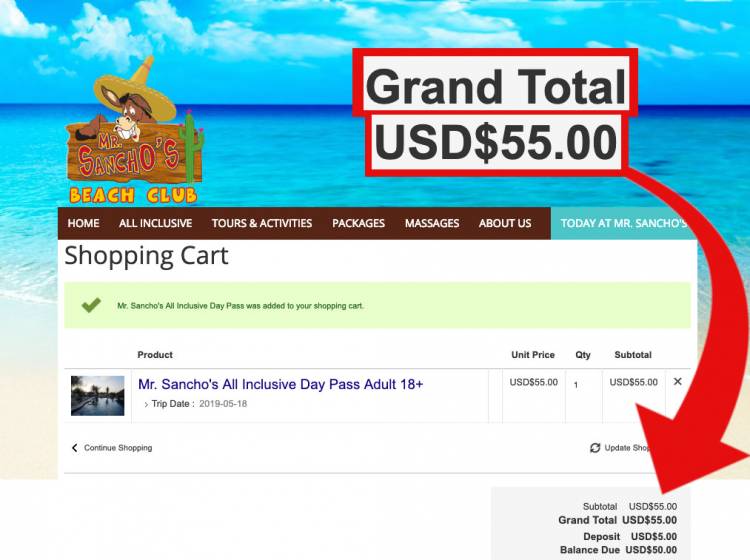This screenshot has height=560, width=750.
Task: Open the PACKAGES menu item
Action: point(358,223)
